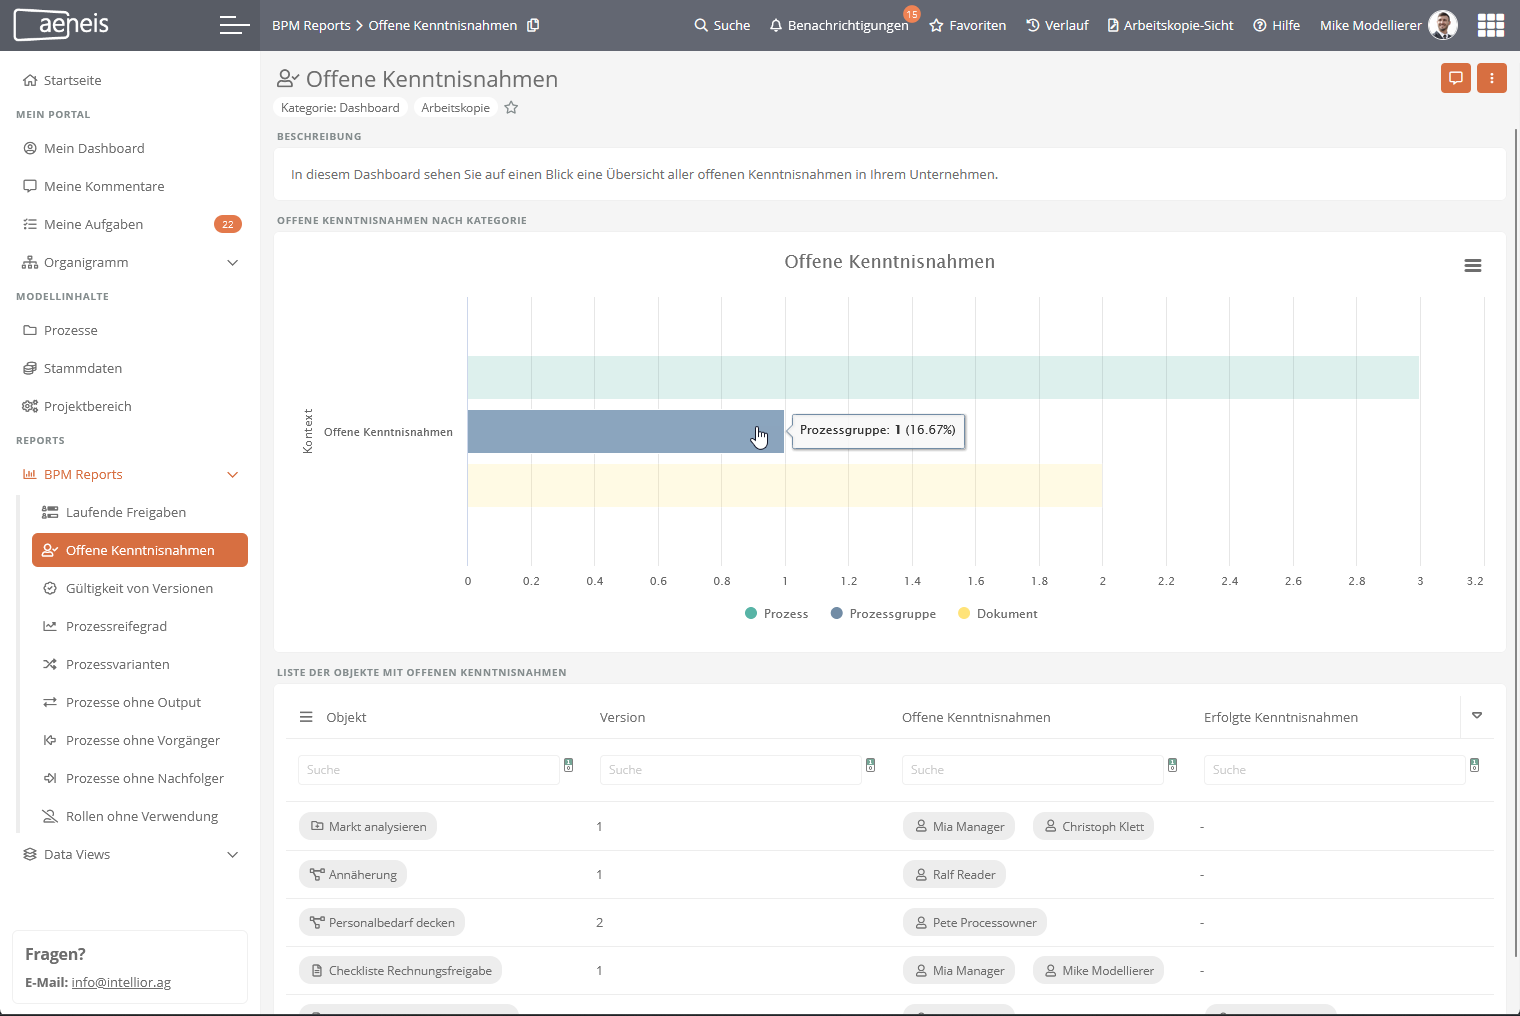Click Pete Processowner user chip
1520x1016 pixels.
point(975,922)
